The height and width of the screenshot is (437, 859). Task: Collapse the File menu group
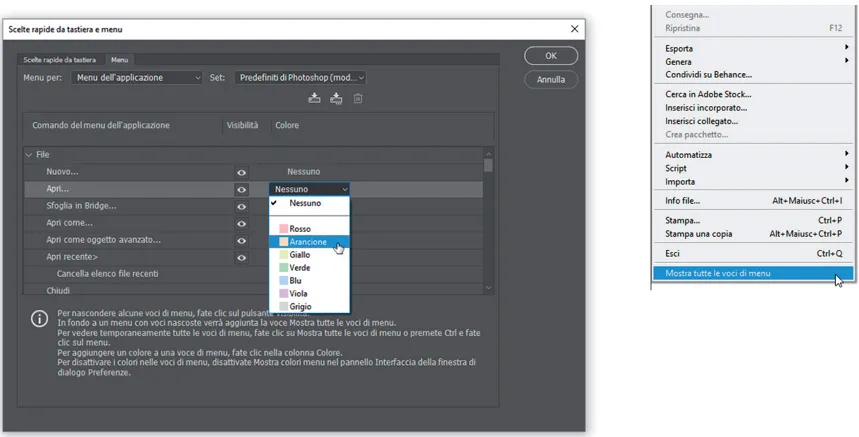coord(28,155)
